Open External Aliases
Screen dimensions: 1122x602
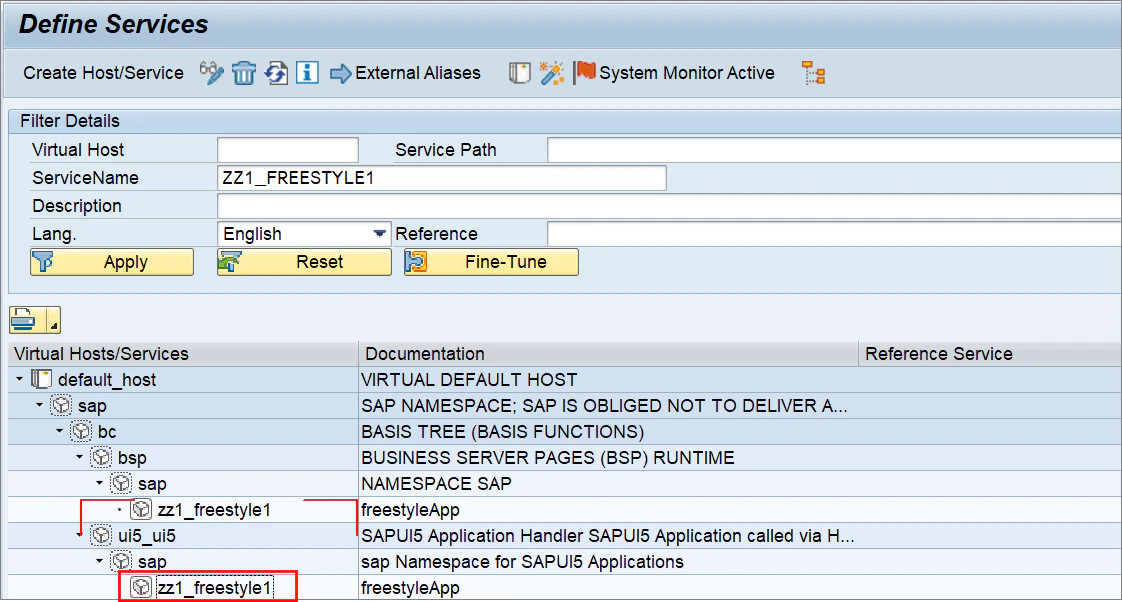coord(405,73)
